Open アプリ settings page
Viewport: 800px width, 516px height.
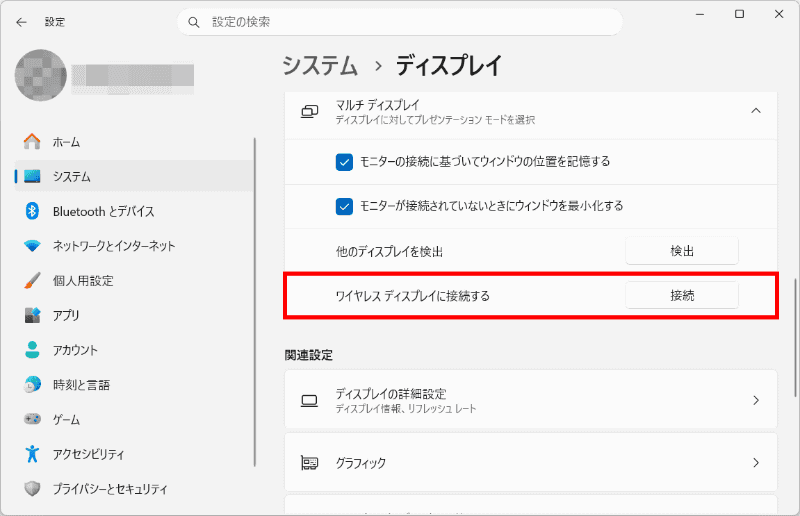[134, 315]
